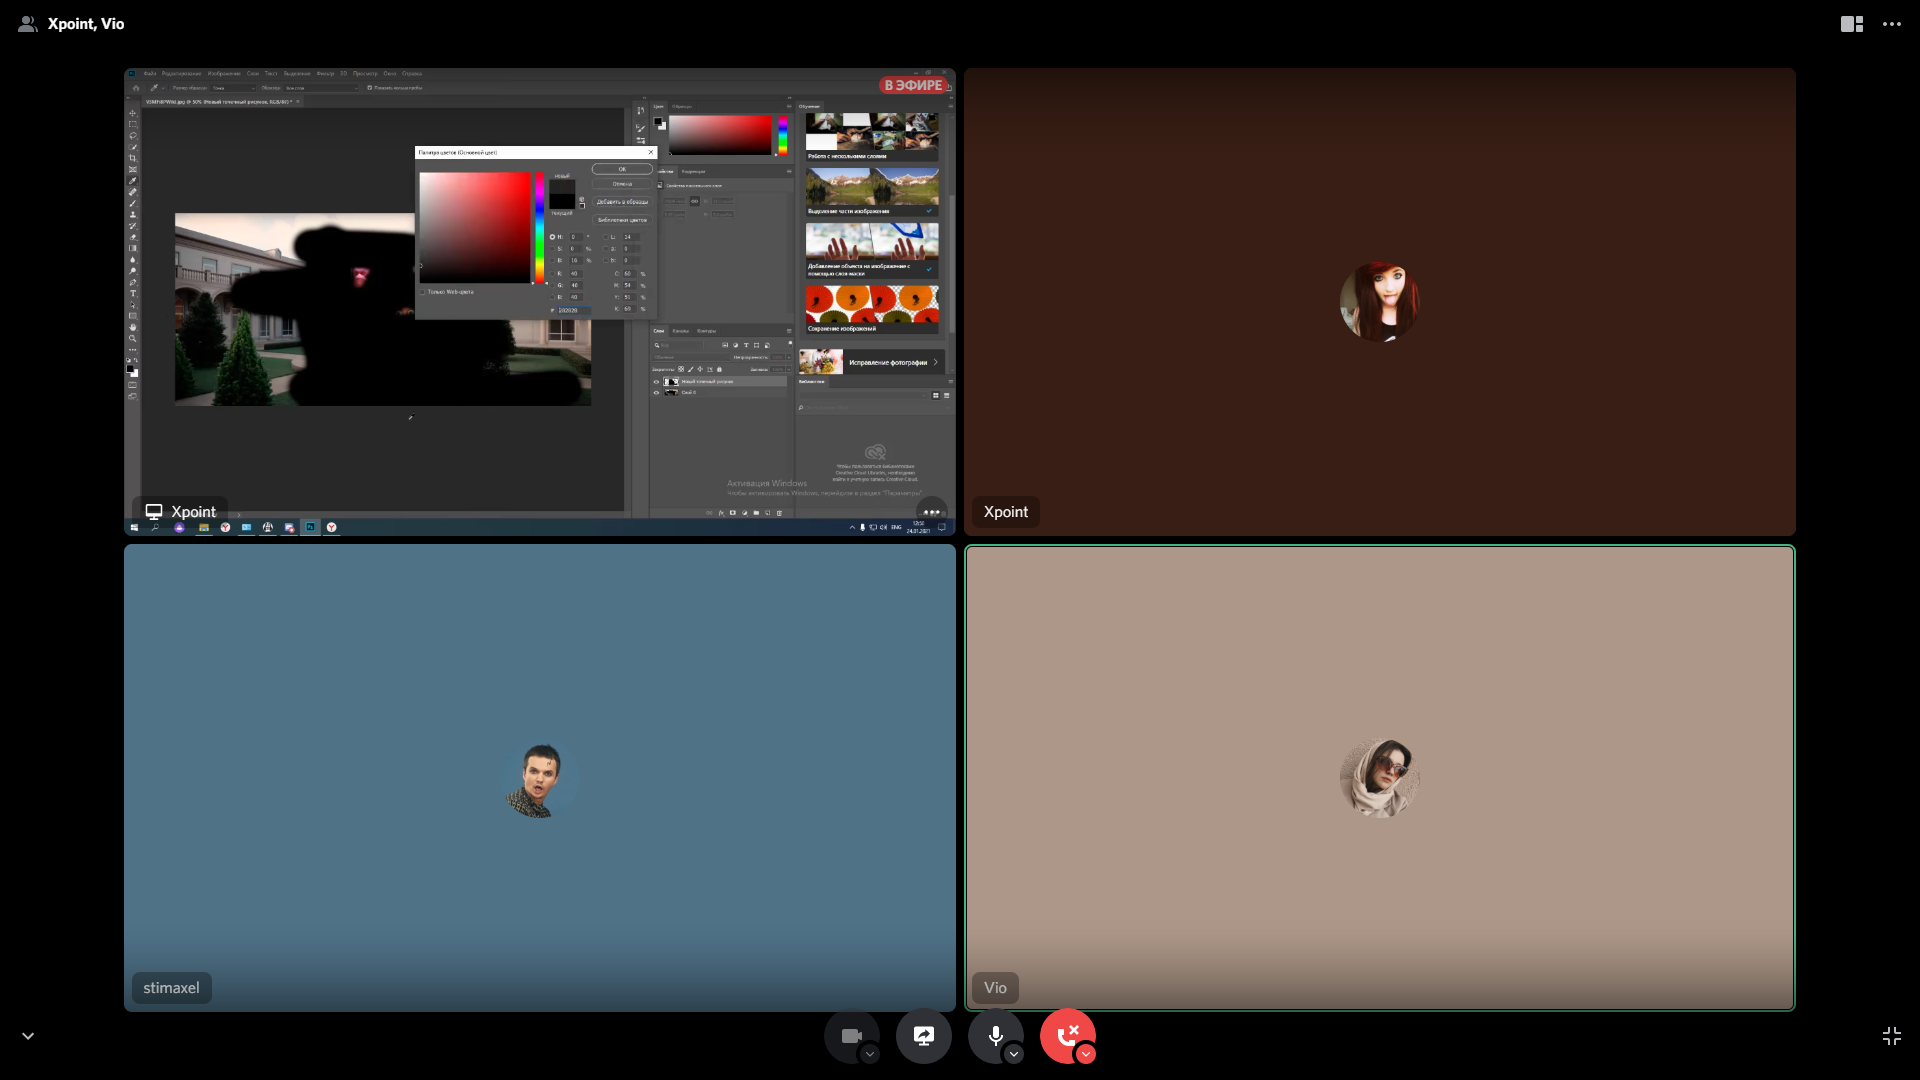Disconnect from the call
Screen dimensions: 1920x1080
click(1066, 1035)
